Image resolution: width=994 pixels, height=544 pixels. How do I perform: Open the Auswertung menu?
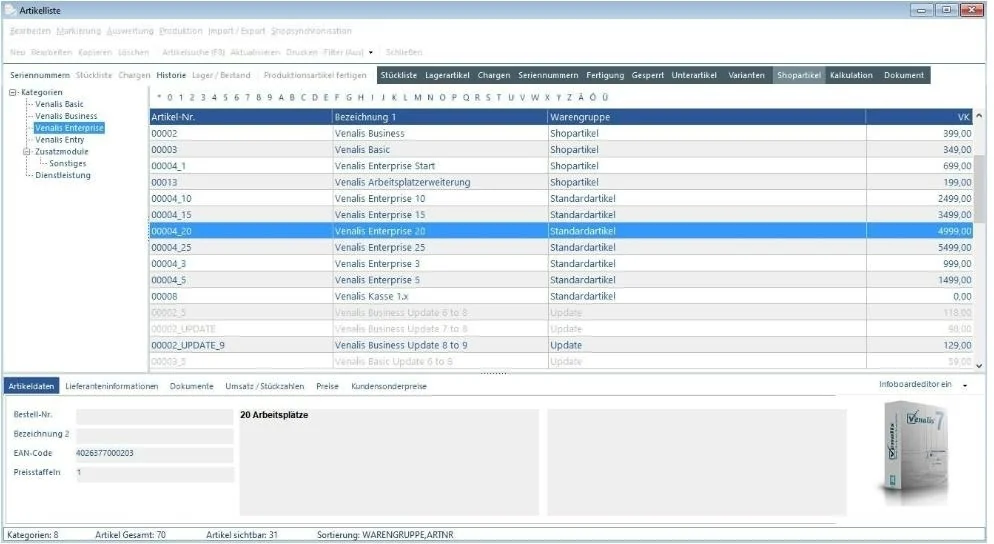click(x=130, y=30)
